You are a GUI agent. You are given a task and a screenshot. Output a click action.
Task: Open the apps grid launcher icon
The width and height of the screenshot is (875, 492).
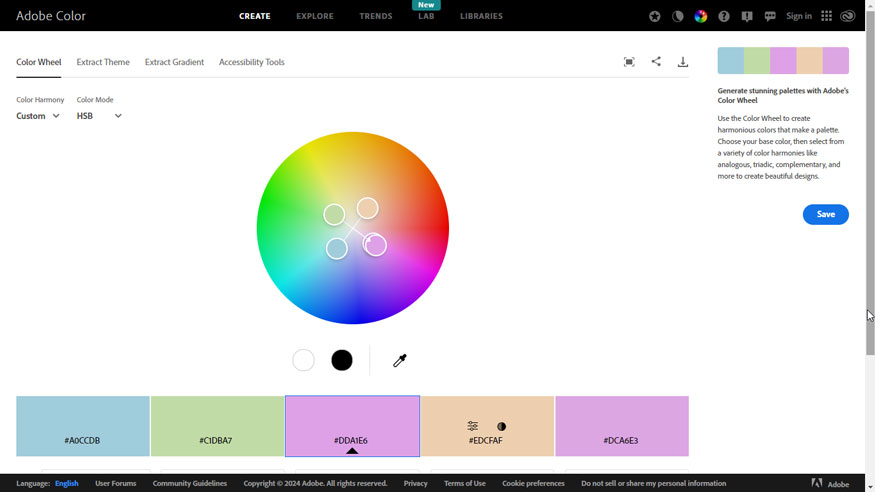(826, 16)
